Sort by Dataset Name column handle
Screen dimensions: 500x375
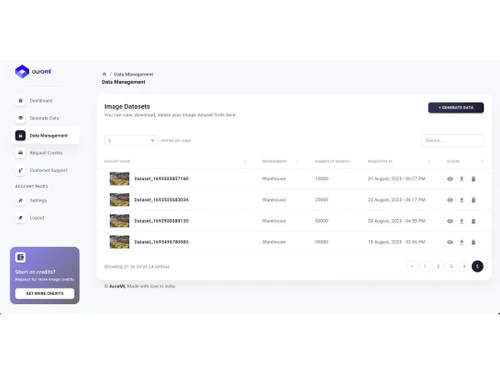pos(244,161)
